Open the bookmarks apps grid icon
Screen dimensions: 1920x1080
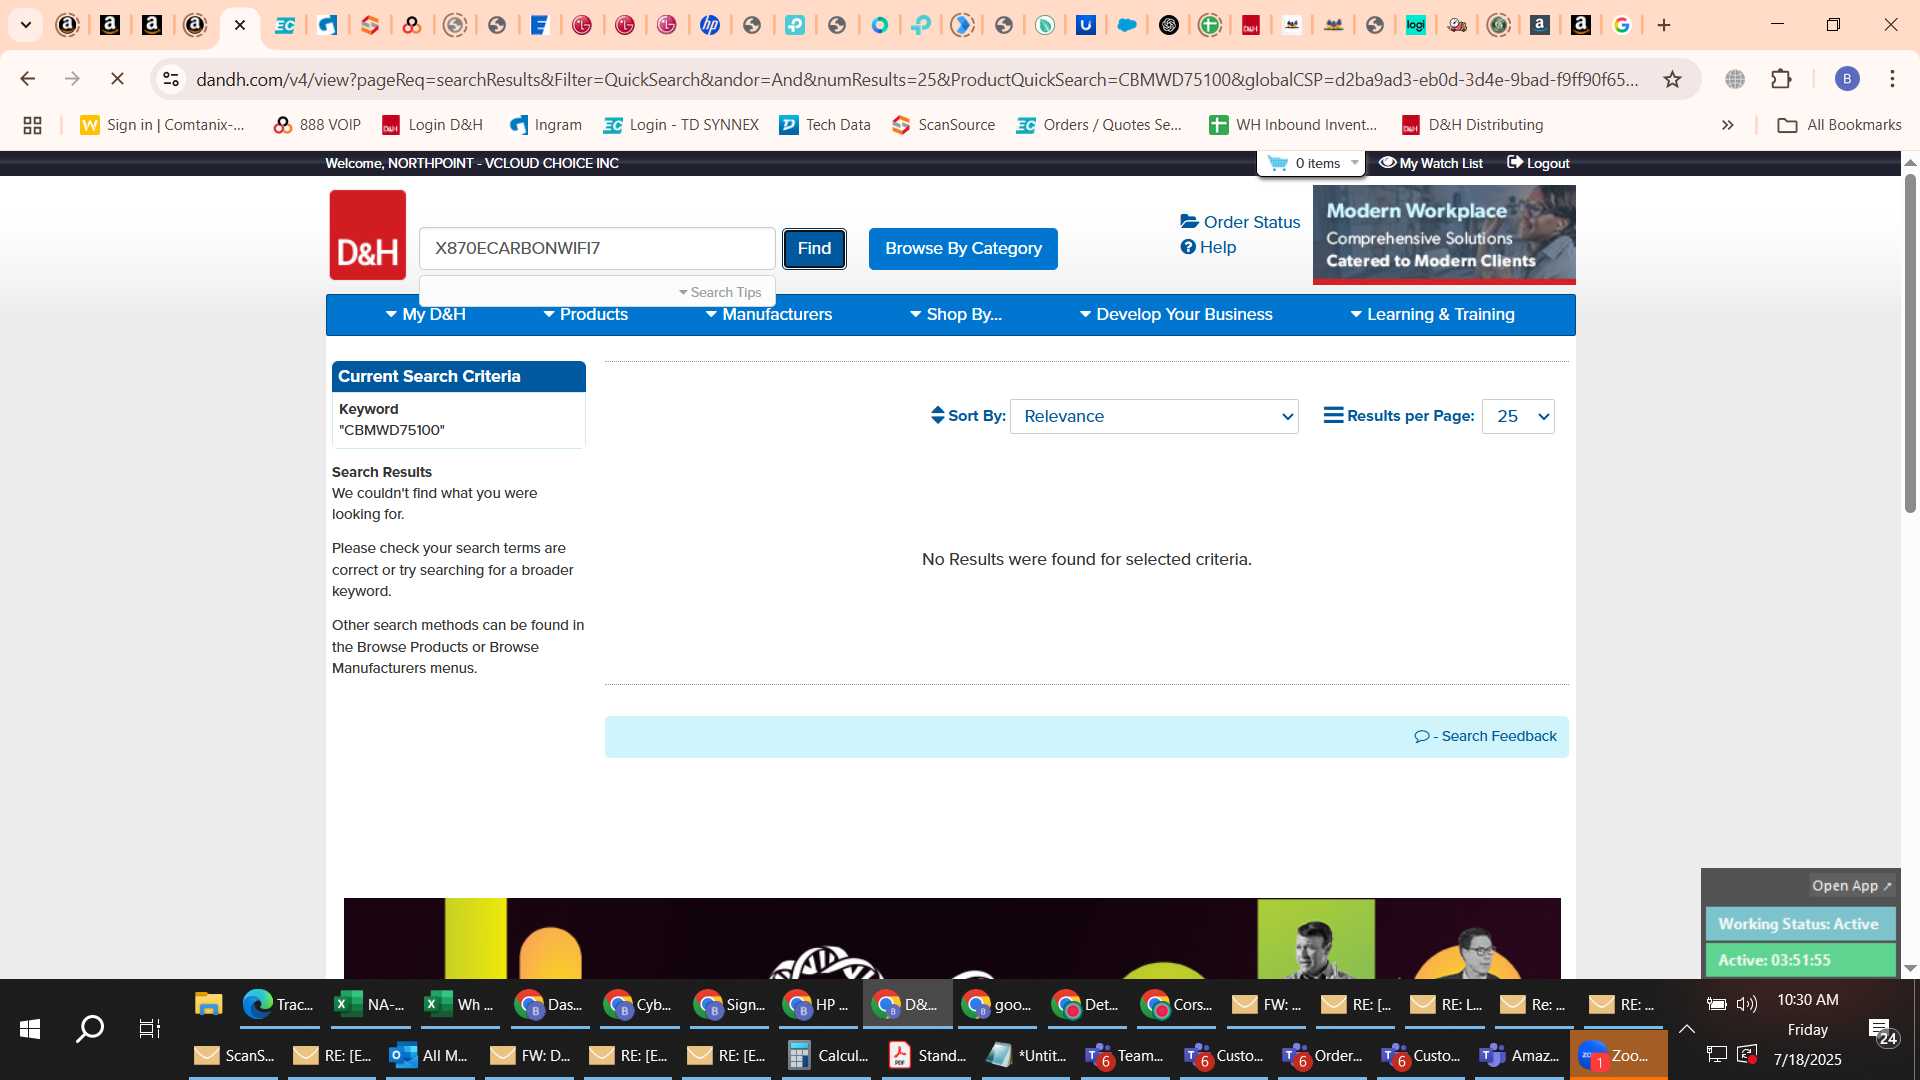tap(32, 125)
